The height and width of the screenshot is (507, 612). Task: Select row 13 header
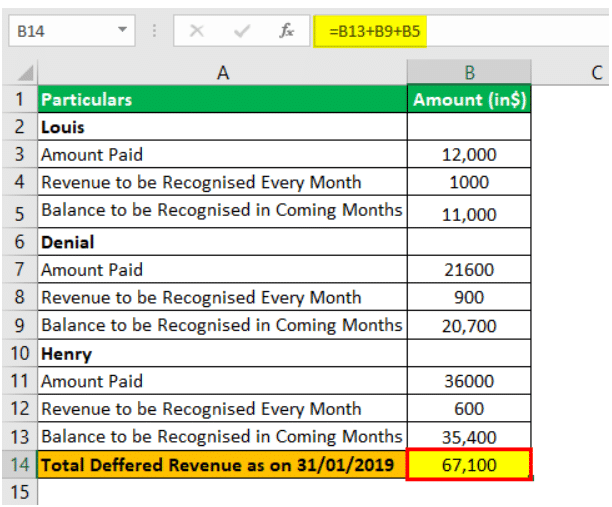20,436
